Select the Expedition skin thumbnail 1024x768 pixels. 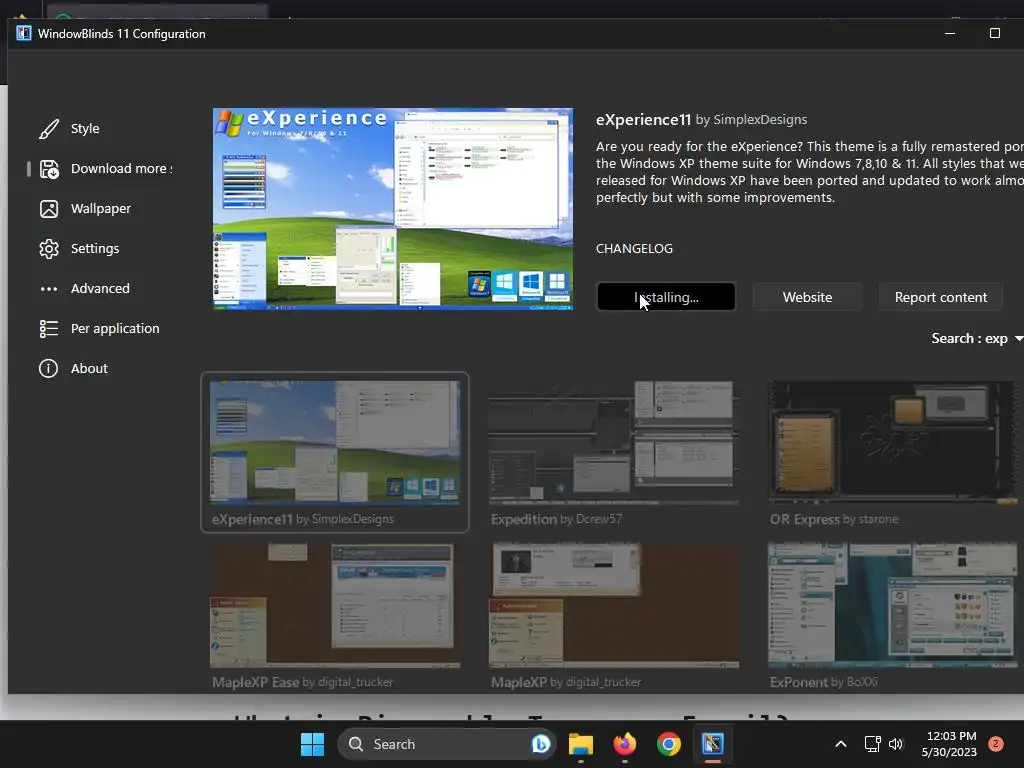point(614,443)
